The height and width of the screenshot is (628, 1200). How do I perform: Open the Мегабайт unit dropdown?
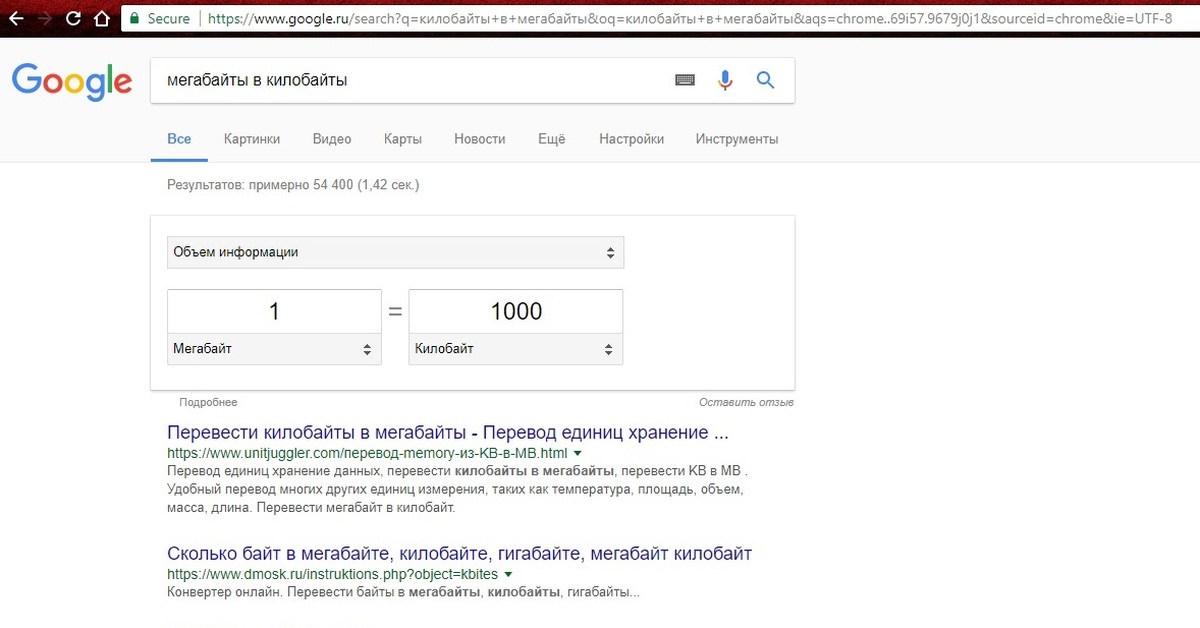(x=274, y=349)
